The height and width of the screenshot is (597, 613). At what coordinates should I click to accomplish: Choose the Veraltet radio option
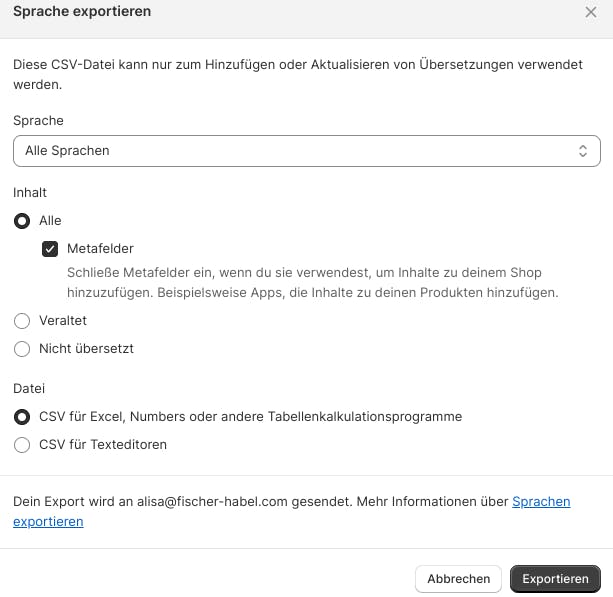[22, 321]
